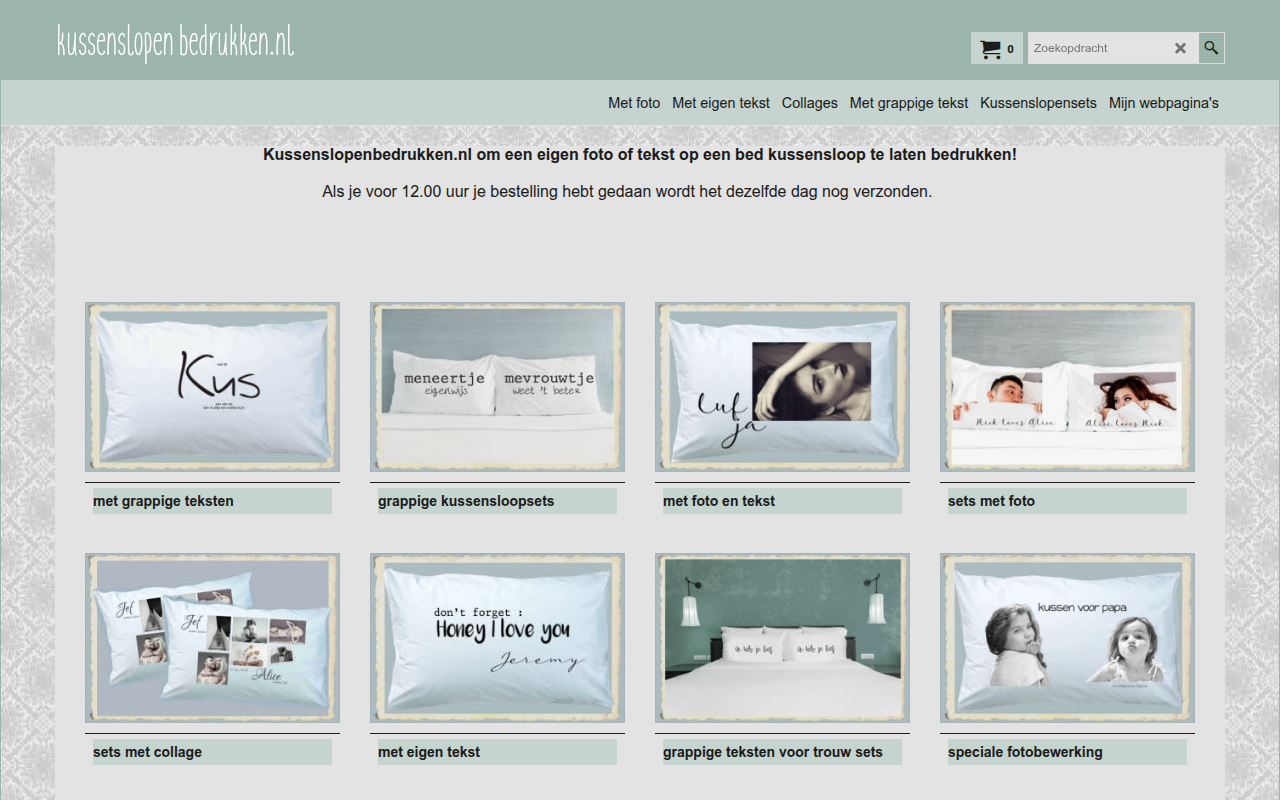Open the bedroom wedding set image
The width and height of the screenshot is (1280, 800).
pos(782,638)
